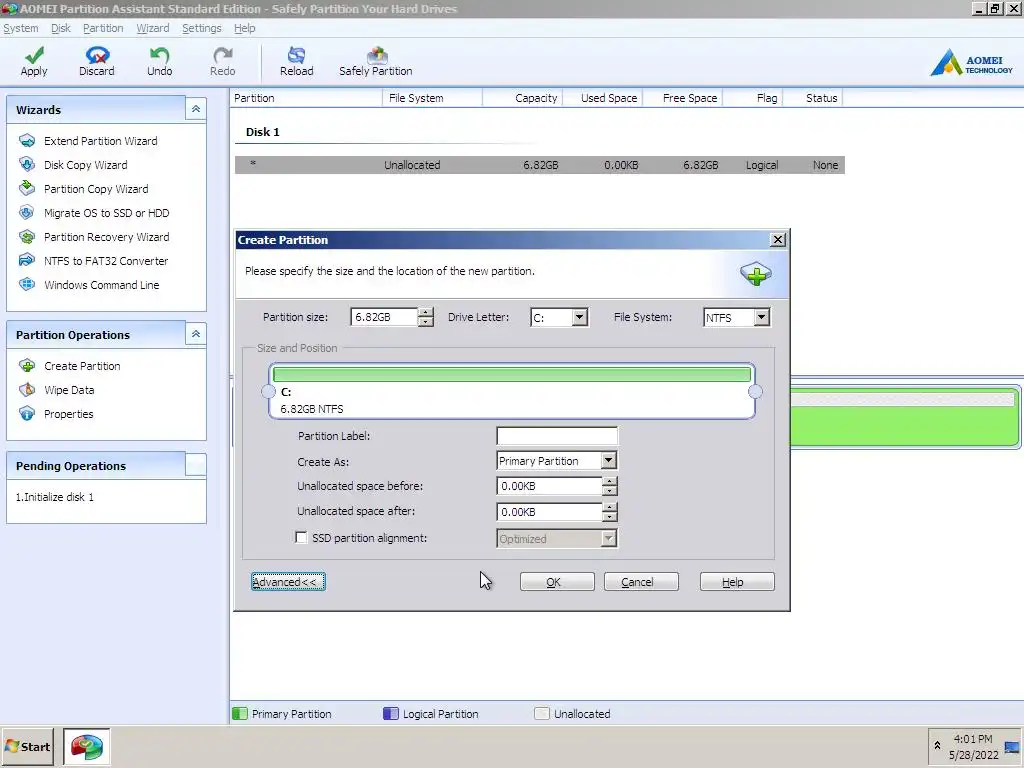Viewport: 1024px width, 768px height.
Task: Select the Unallocated row under Disk 1
Action: (x=539, y=165)
